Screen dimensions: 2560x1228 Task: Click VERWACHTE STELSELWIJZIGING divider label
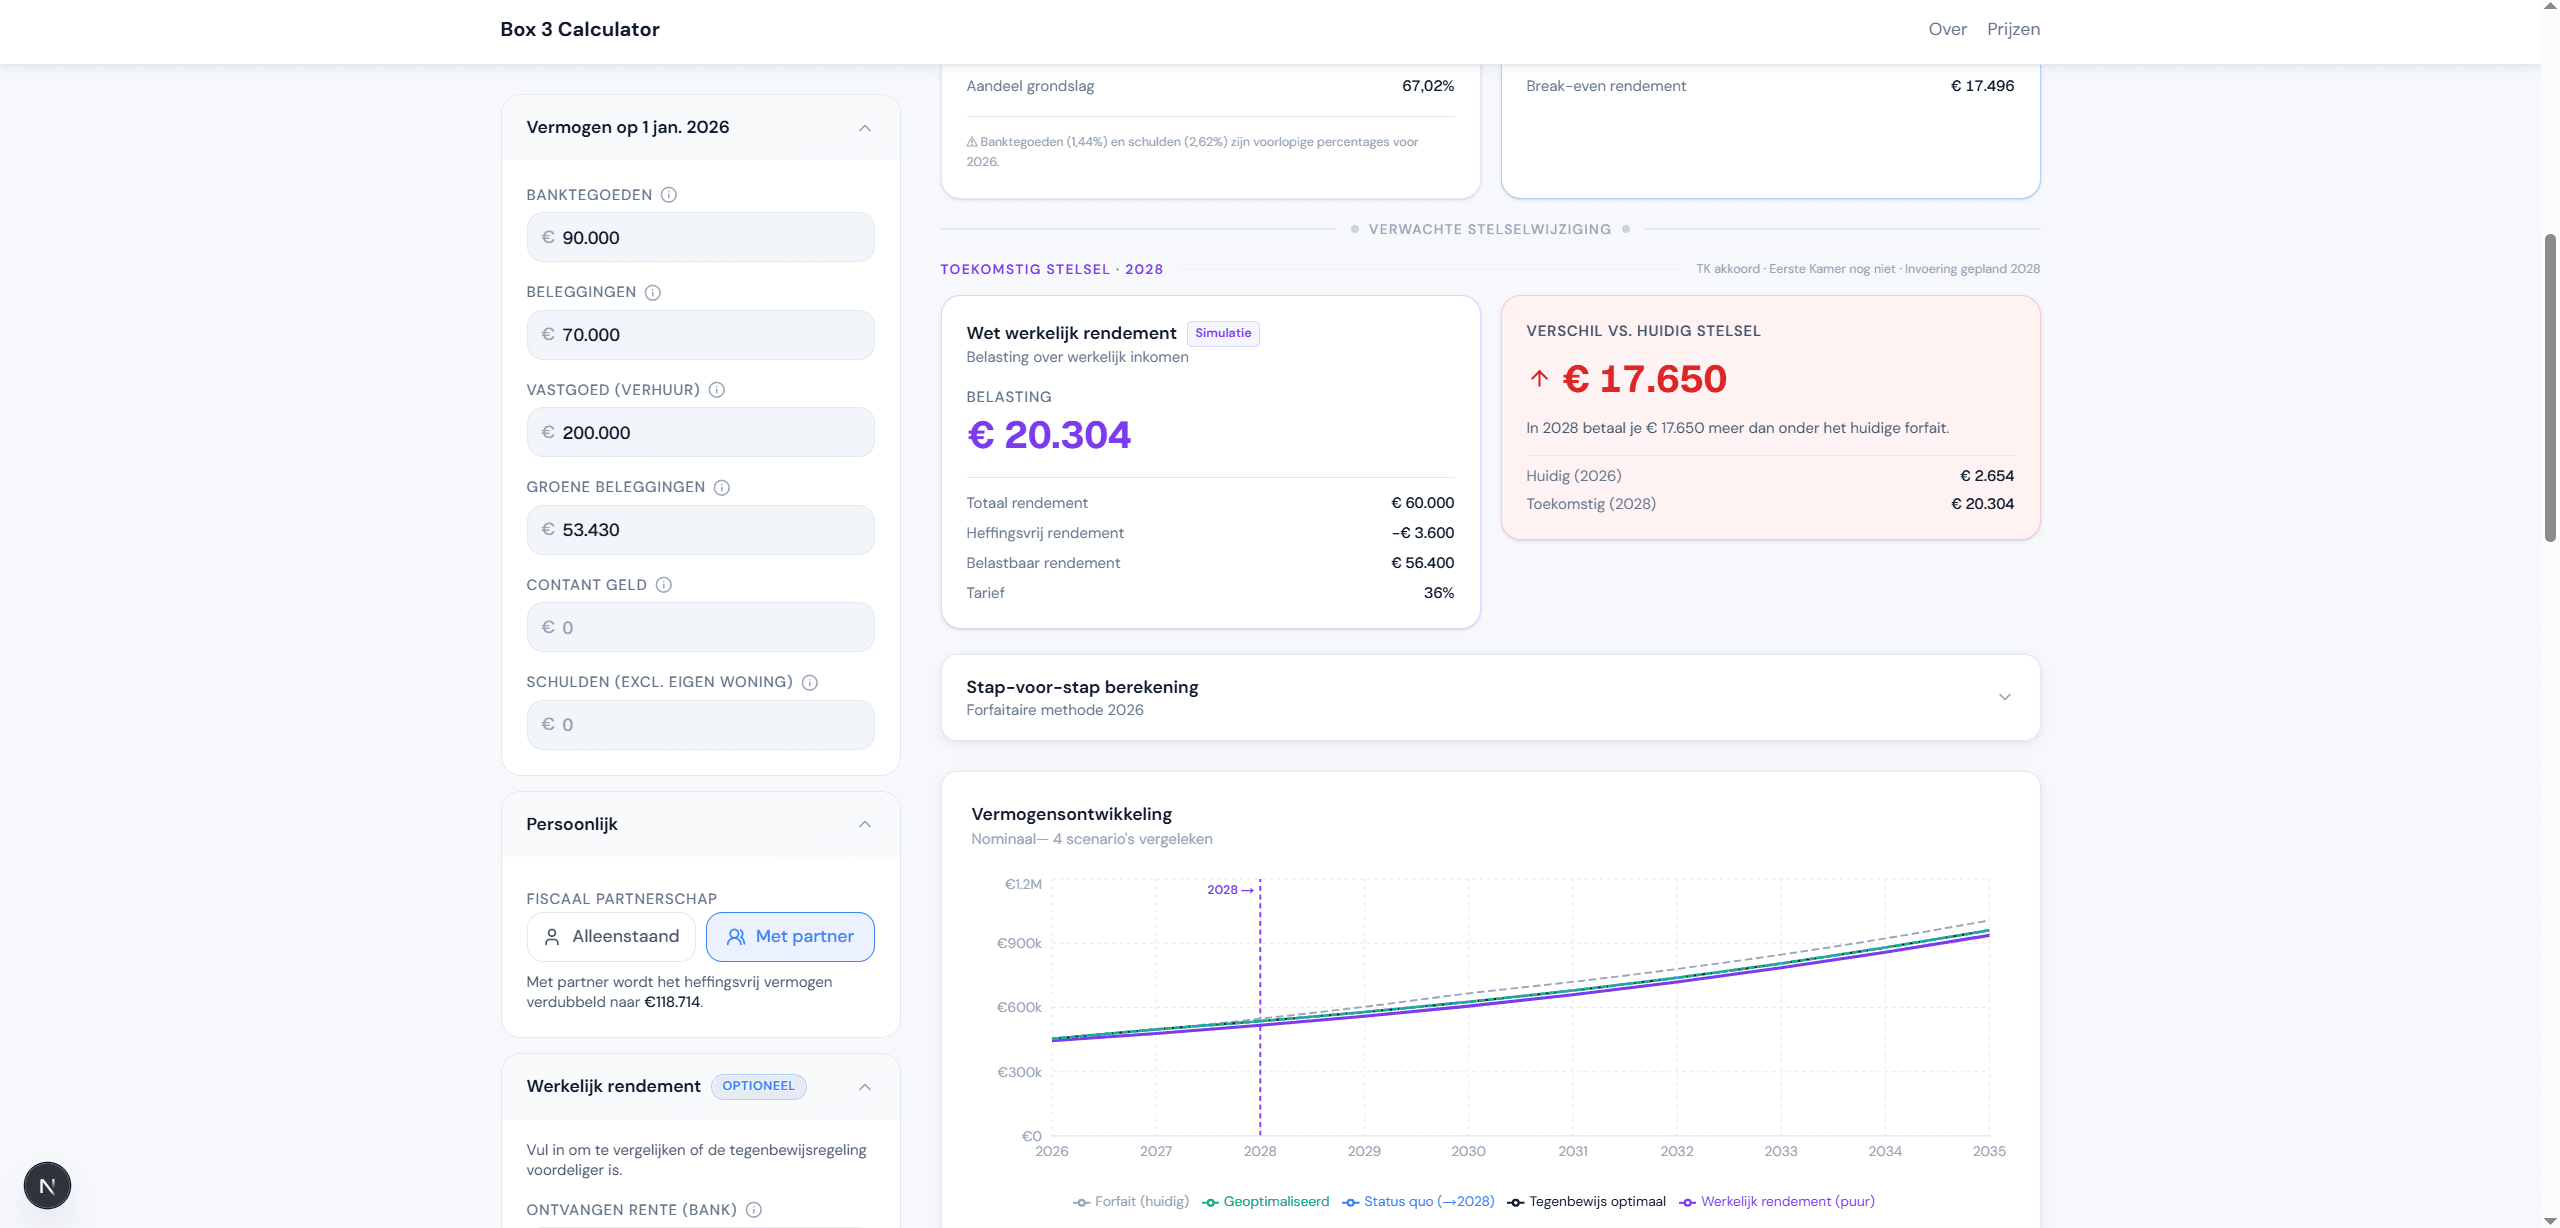click(x=1490, y=230)
